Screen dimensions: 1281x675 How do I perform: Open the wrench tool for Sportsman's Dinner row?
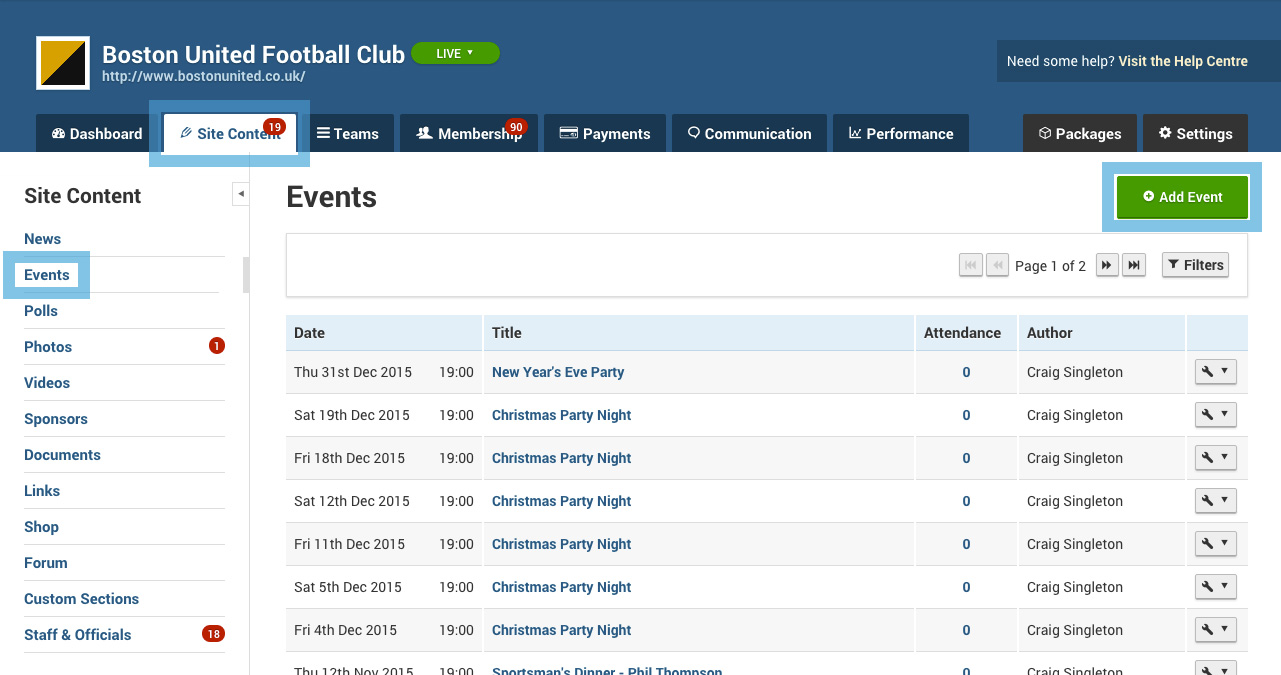[1210, 669]
